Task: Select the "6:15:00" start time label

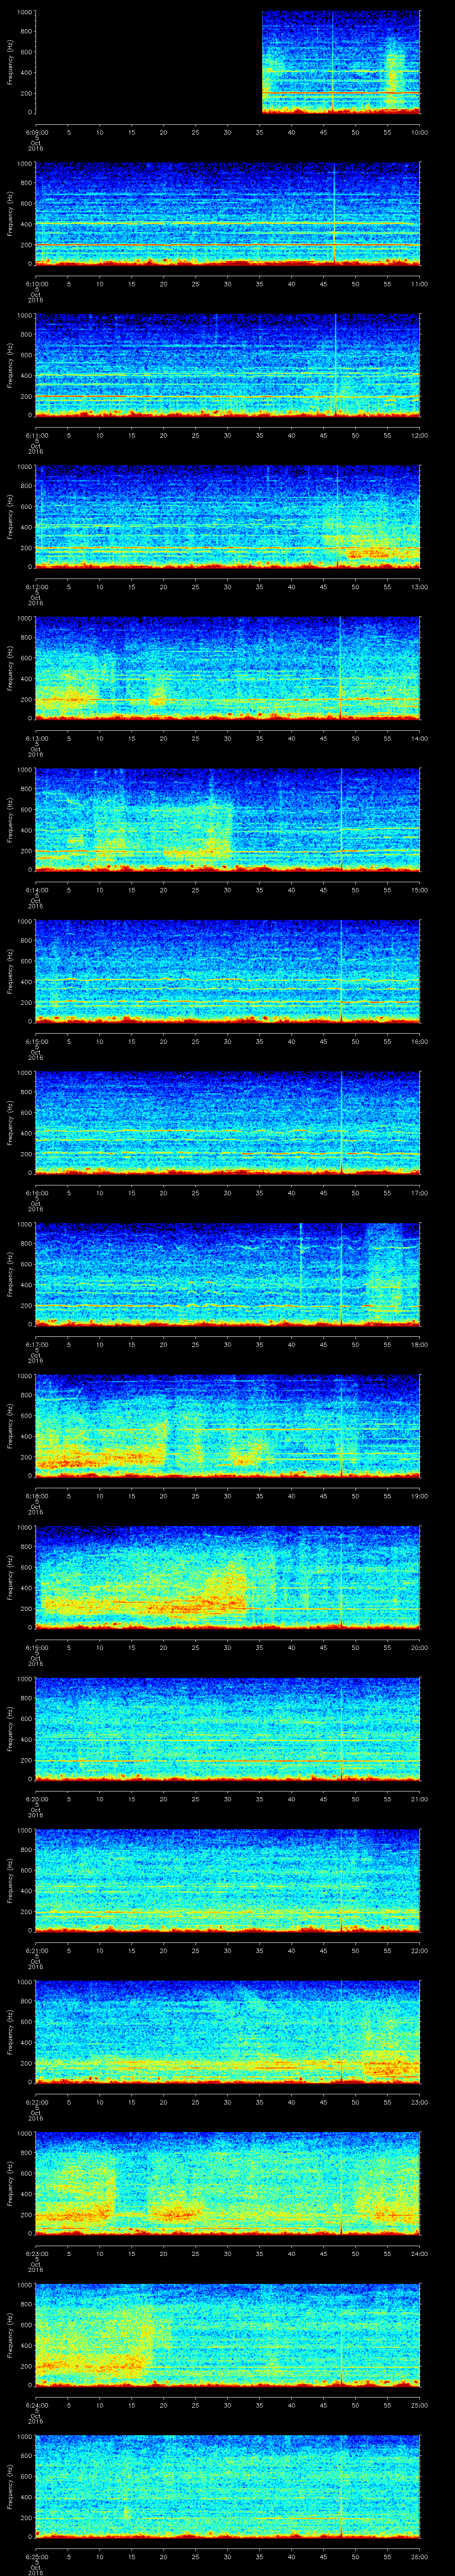Action: [x=36, y=1041]
